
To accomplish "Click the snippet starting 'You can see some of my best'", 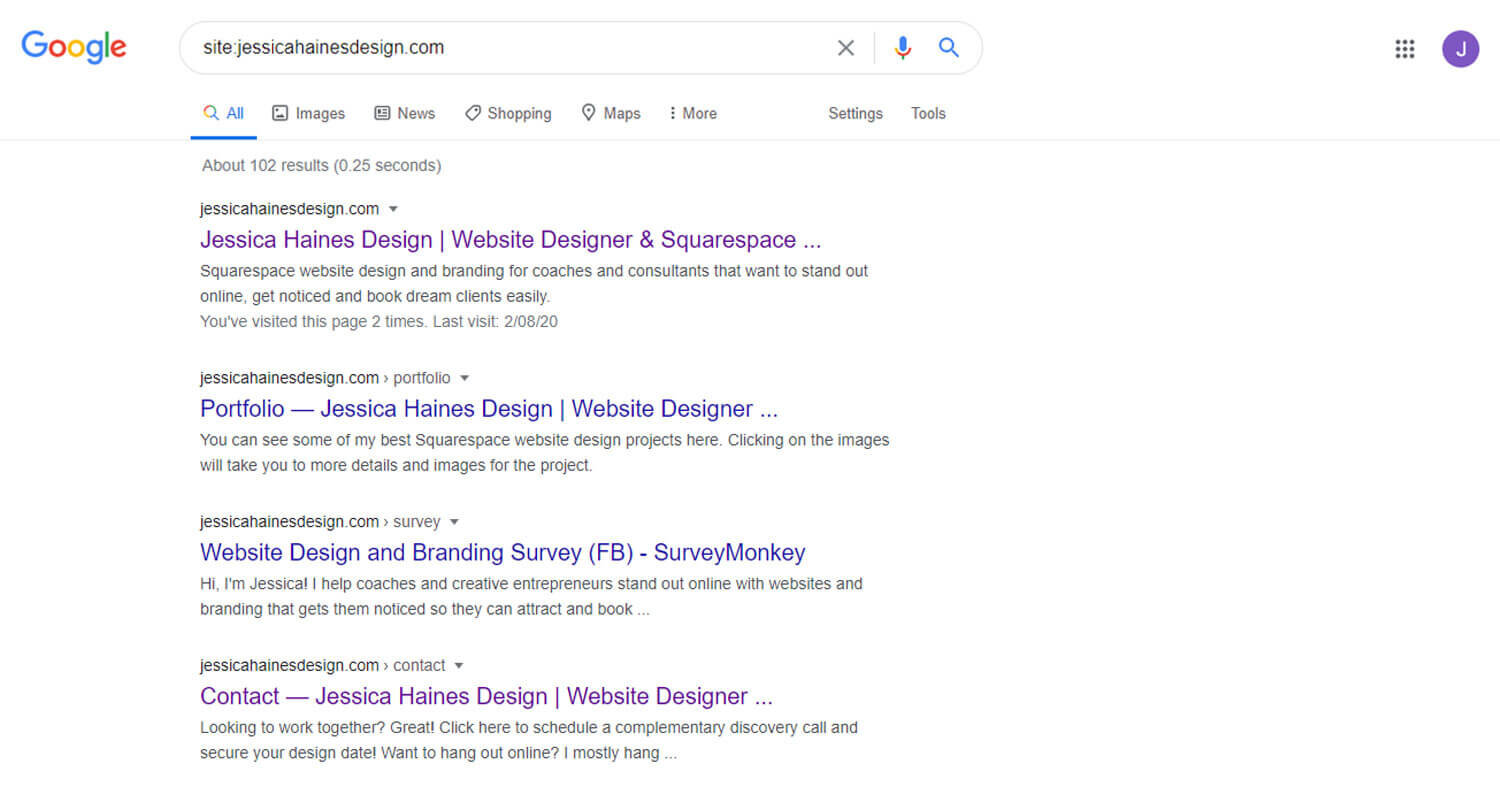I will tap(544, 453).
